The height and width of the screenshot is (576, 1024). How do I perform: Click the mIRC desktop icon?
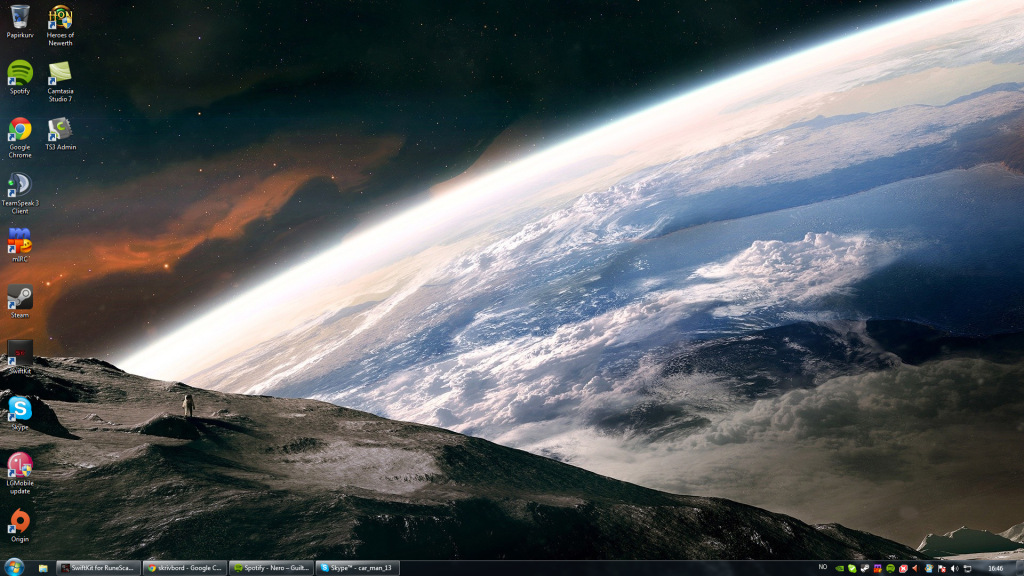click(19, 241)
